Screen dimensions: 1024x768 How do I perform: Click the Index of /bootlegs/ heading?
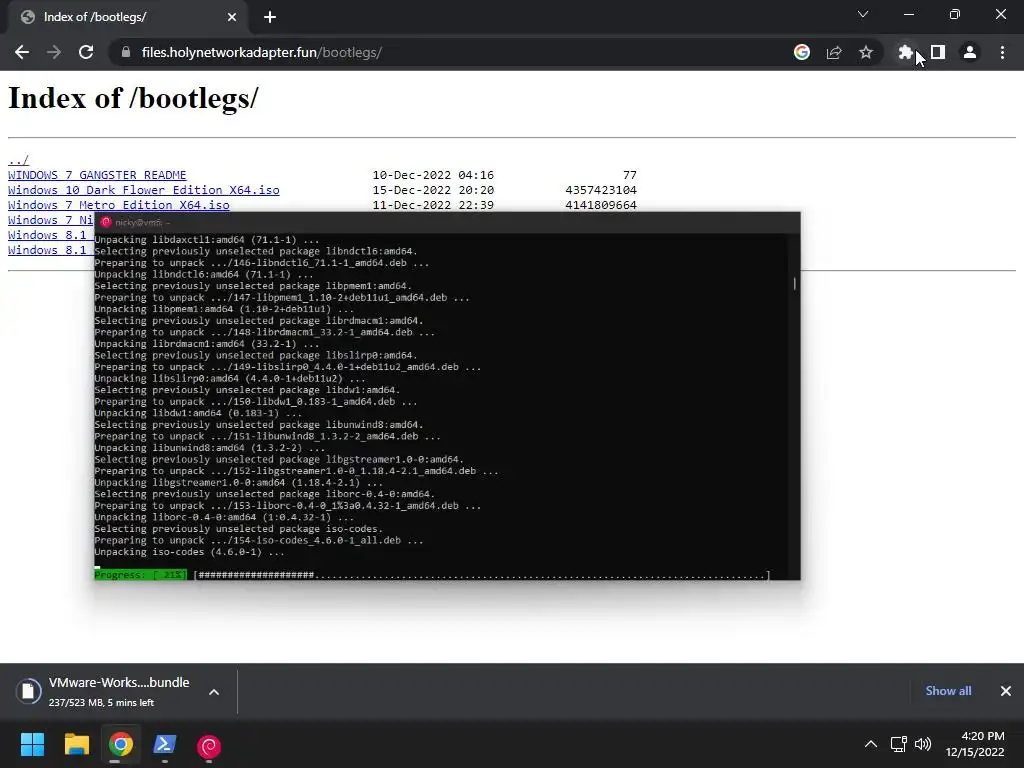(133, 98)
